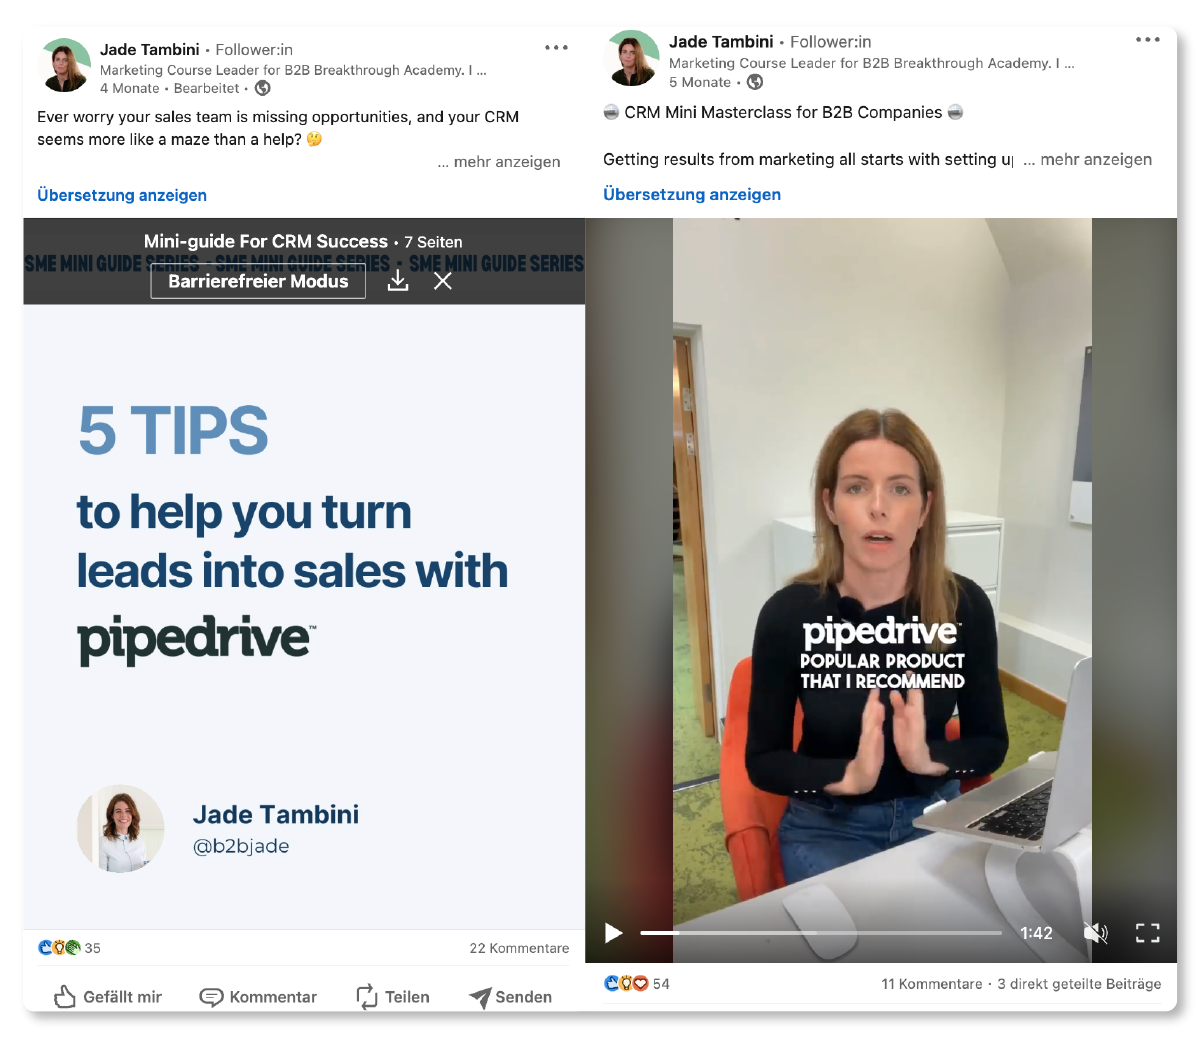Switch the video to fullscreen
1200x1045 pixels.
[x=1148, y=933]
